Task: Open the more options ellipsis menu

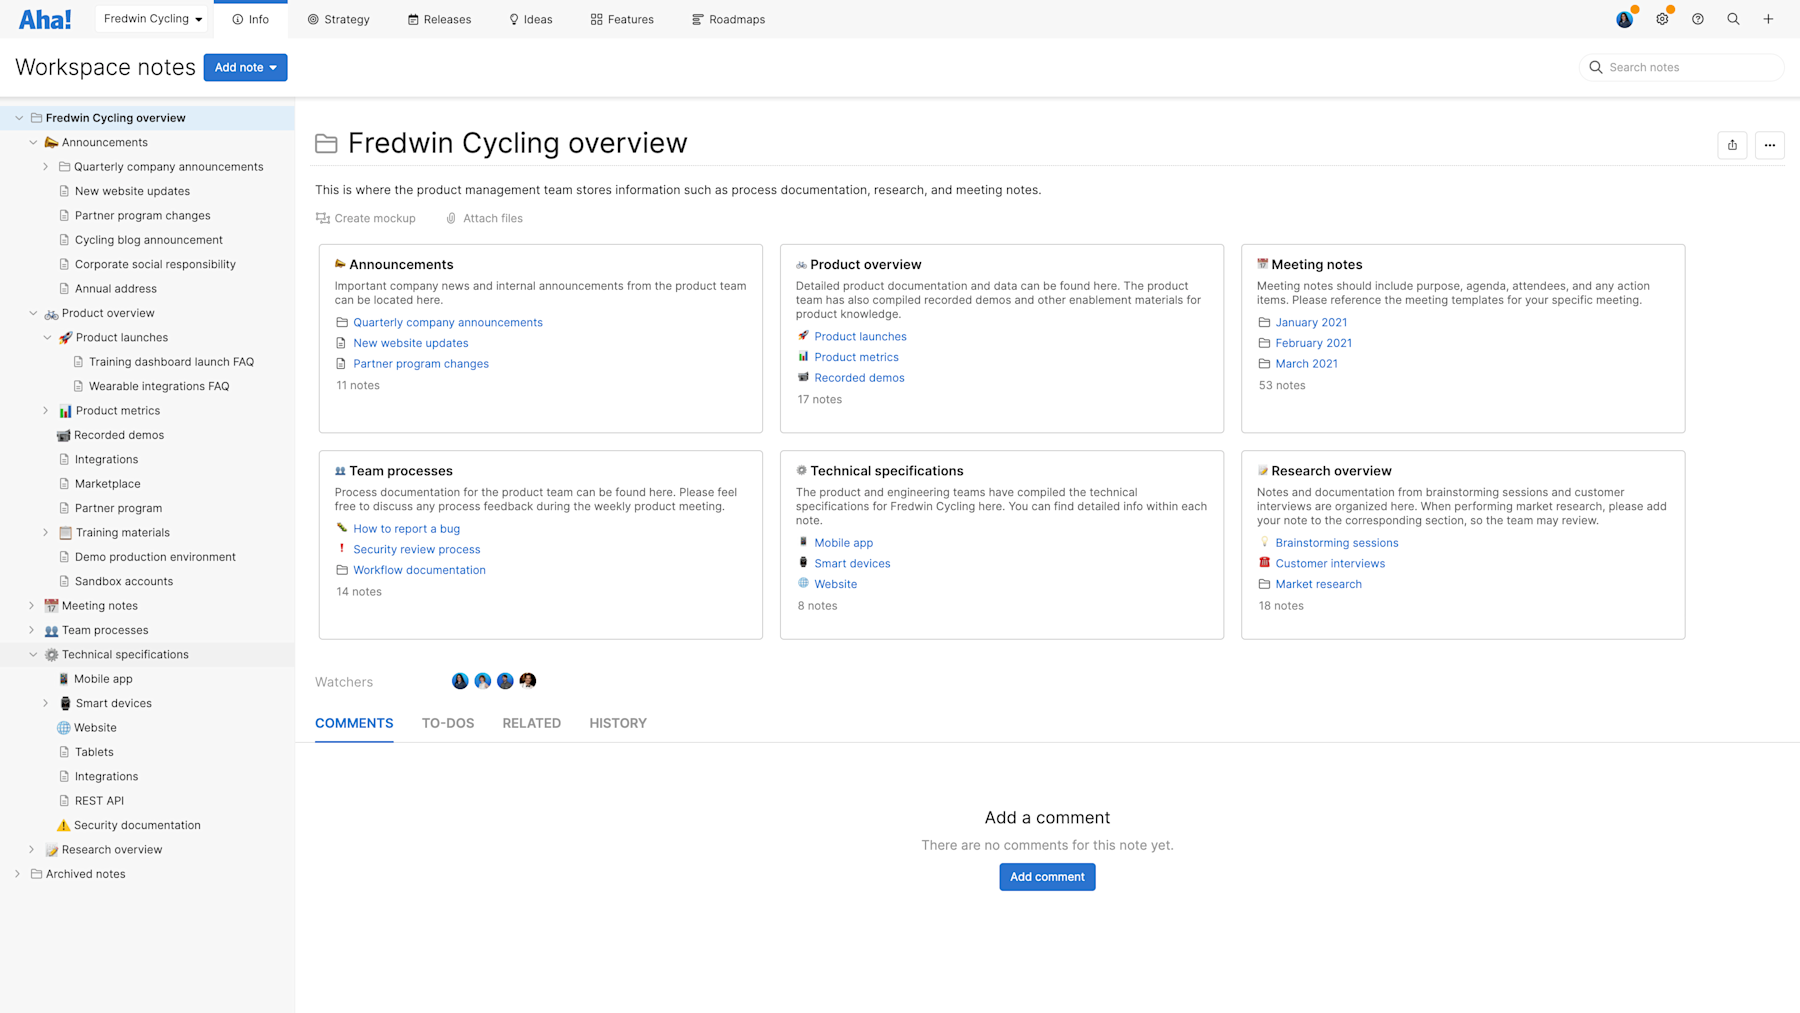Action: point(1769,145)
